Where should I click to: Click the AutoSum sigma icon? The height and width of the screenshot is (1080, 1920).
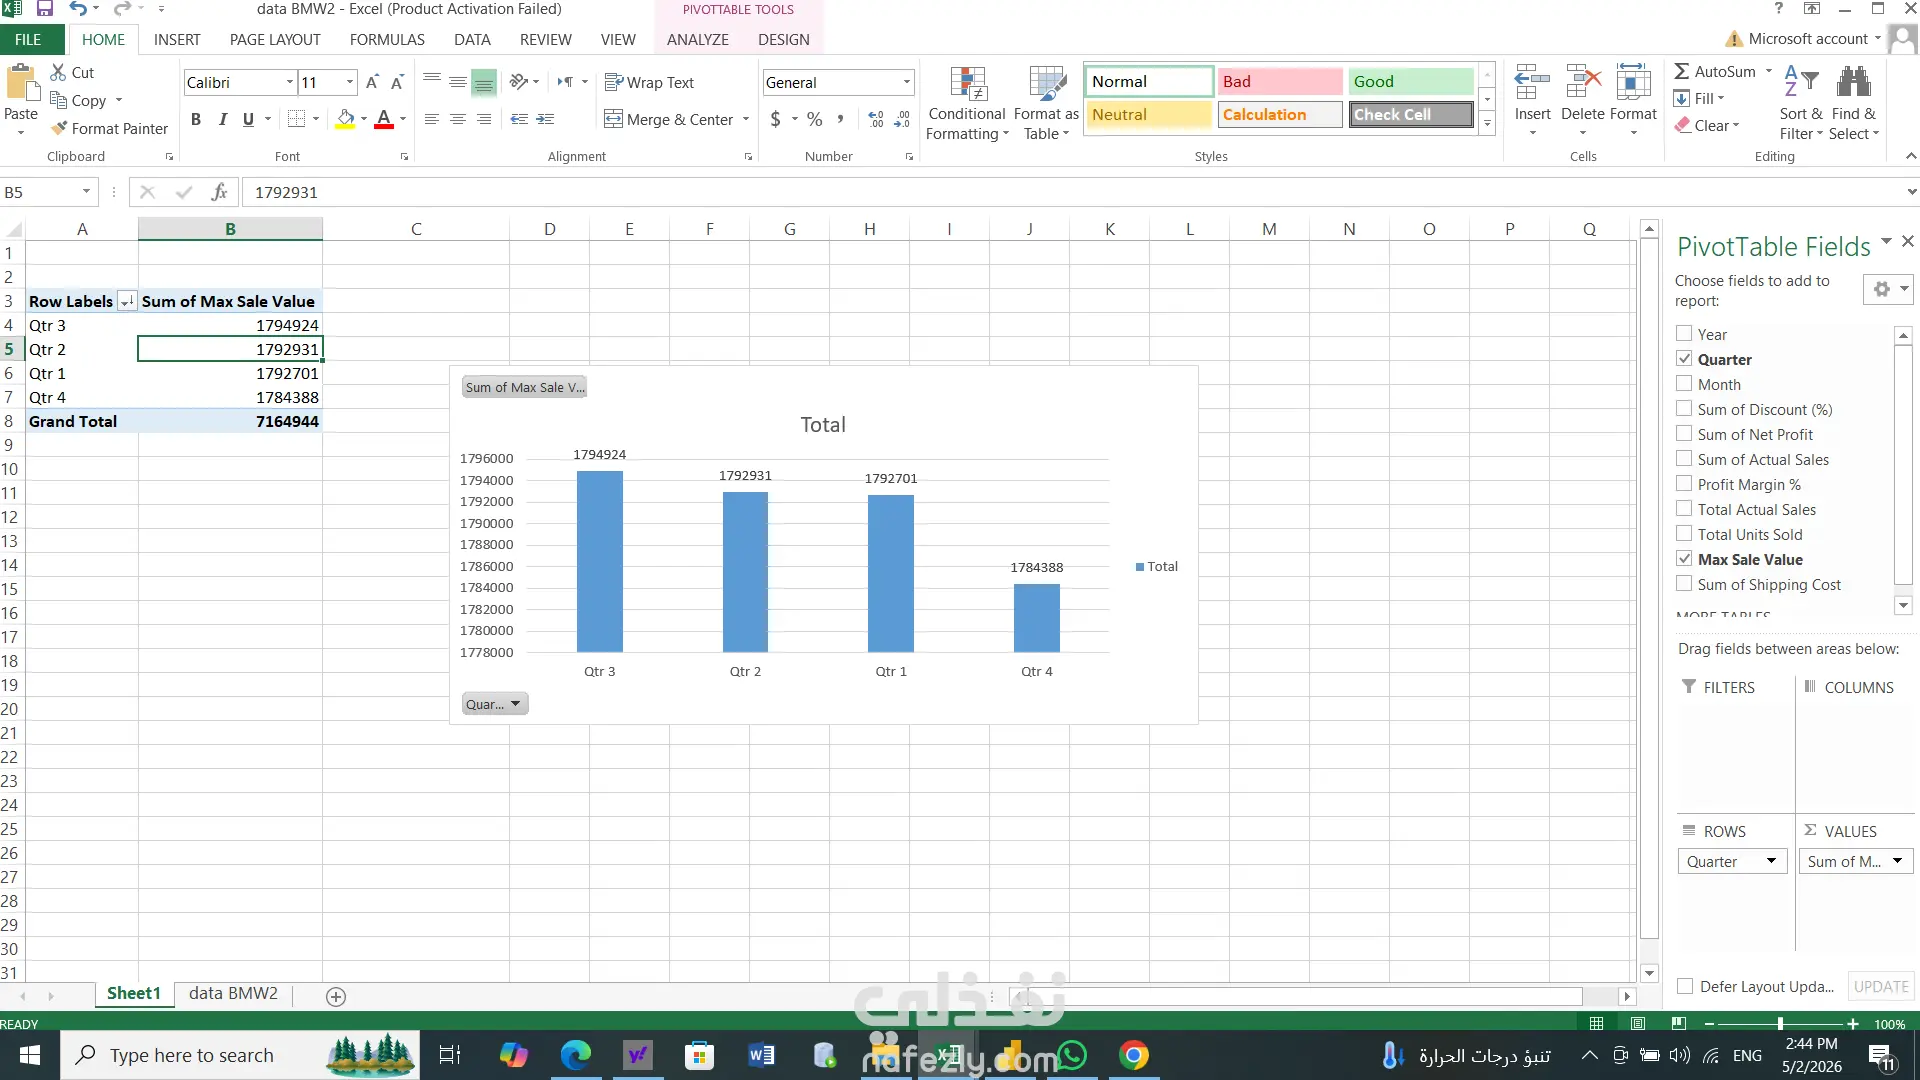coord(1682,72)
